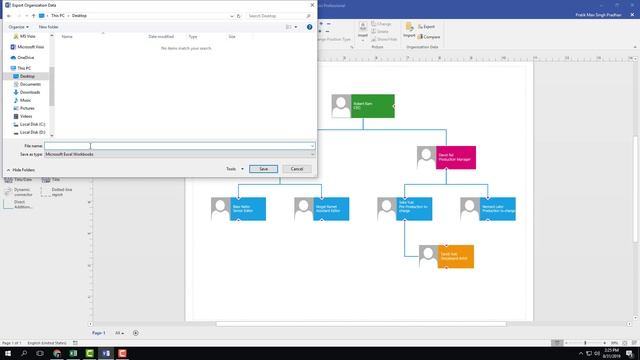Open address bar previous locations dropdown
The image size is (640, 360).
[x=231, y=16]
